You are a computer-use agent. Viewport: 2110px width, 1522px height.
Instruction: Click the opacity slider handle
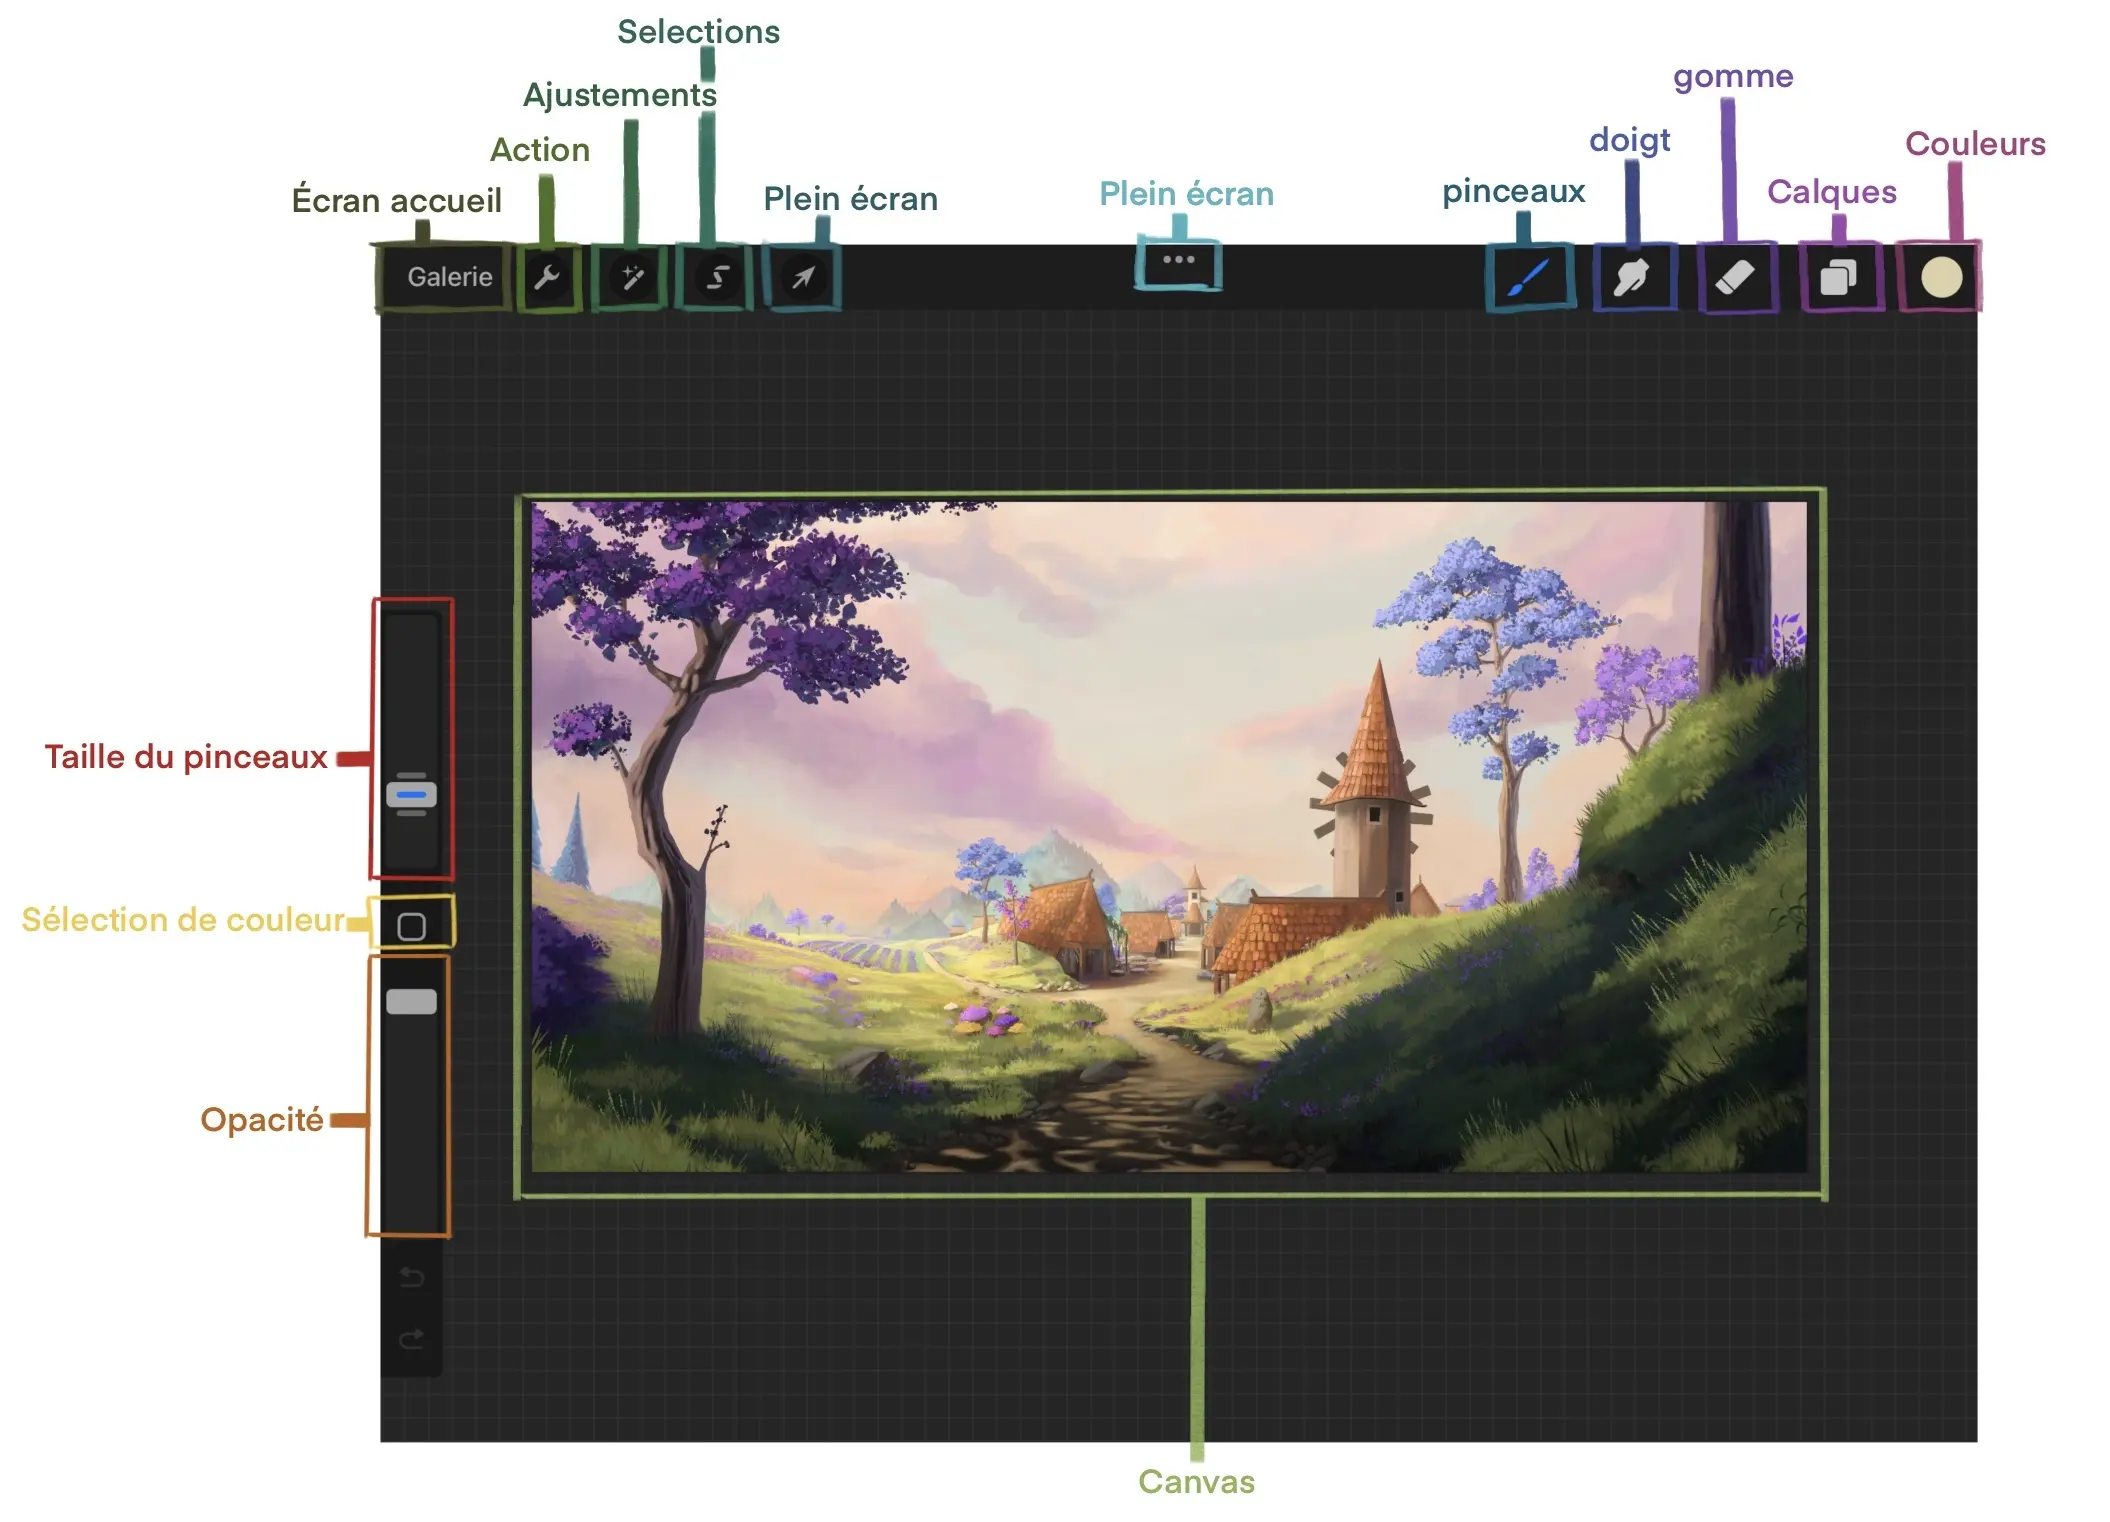(x=411, y=1002)
